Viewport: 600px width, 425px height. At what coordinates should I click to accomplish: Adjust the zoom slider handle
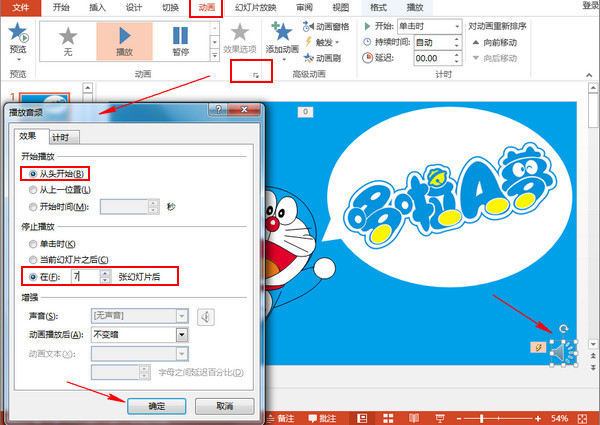(x=481, y=419)
